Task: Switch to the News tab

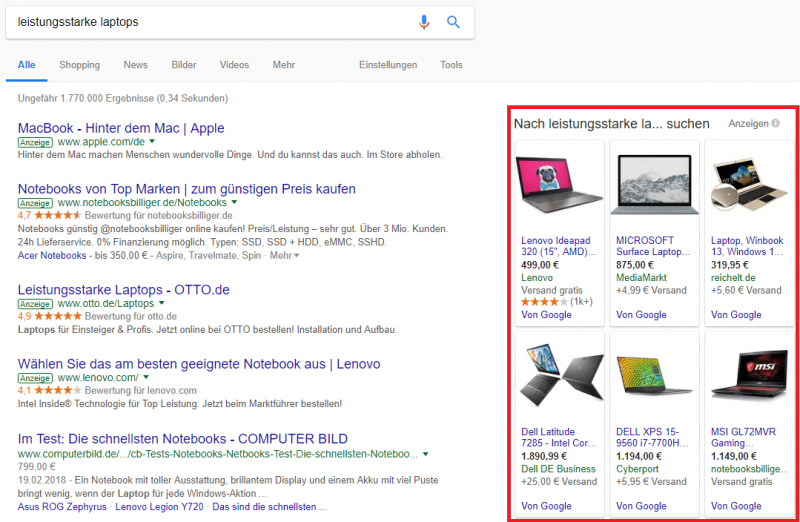Action: tap(135, 65)
